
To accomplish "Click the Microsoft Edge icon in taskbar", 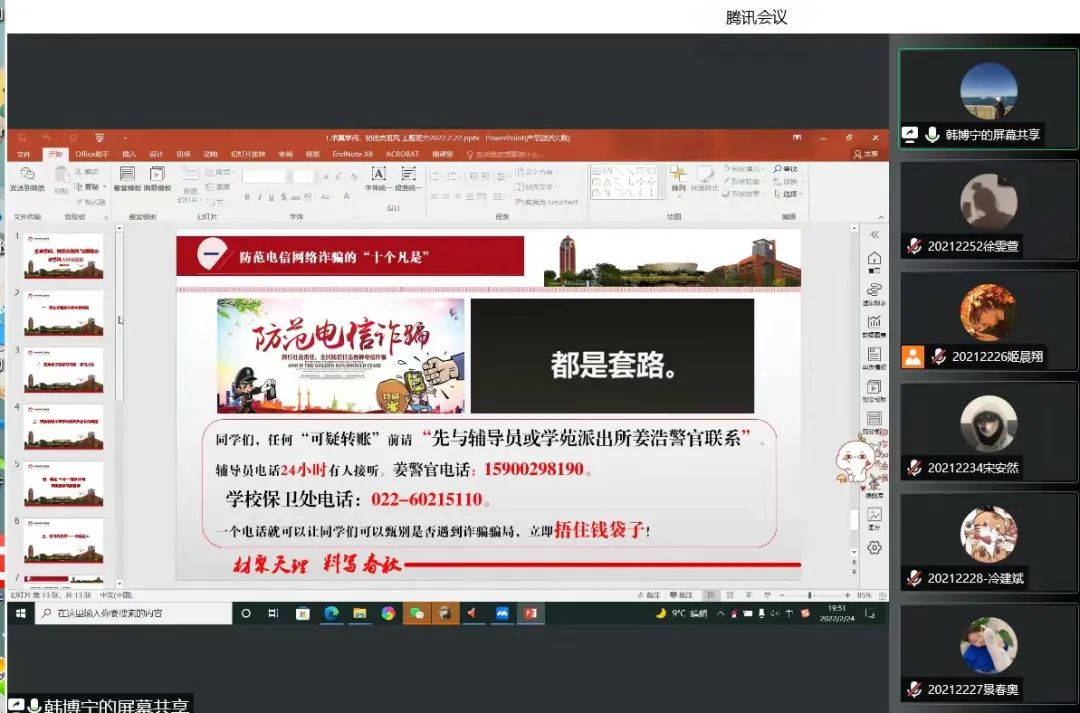I will [x=331, y=613].
